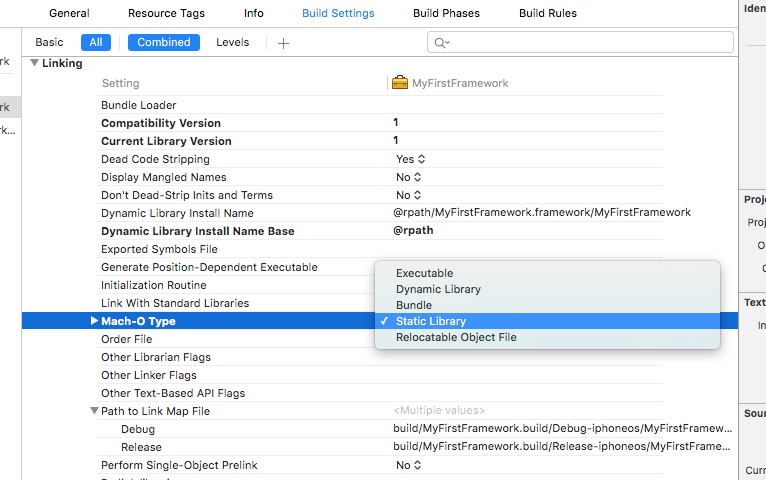Click the Release link map path value
This screenshot has height=480, width=766.
click(x=562, y=446)
